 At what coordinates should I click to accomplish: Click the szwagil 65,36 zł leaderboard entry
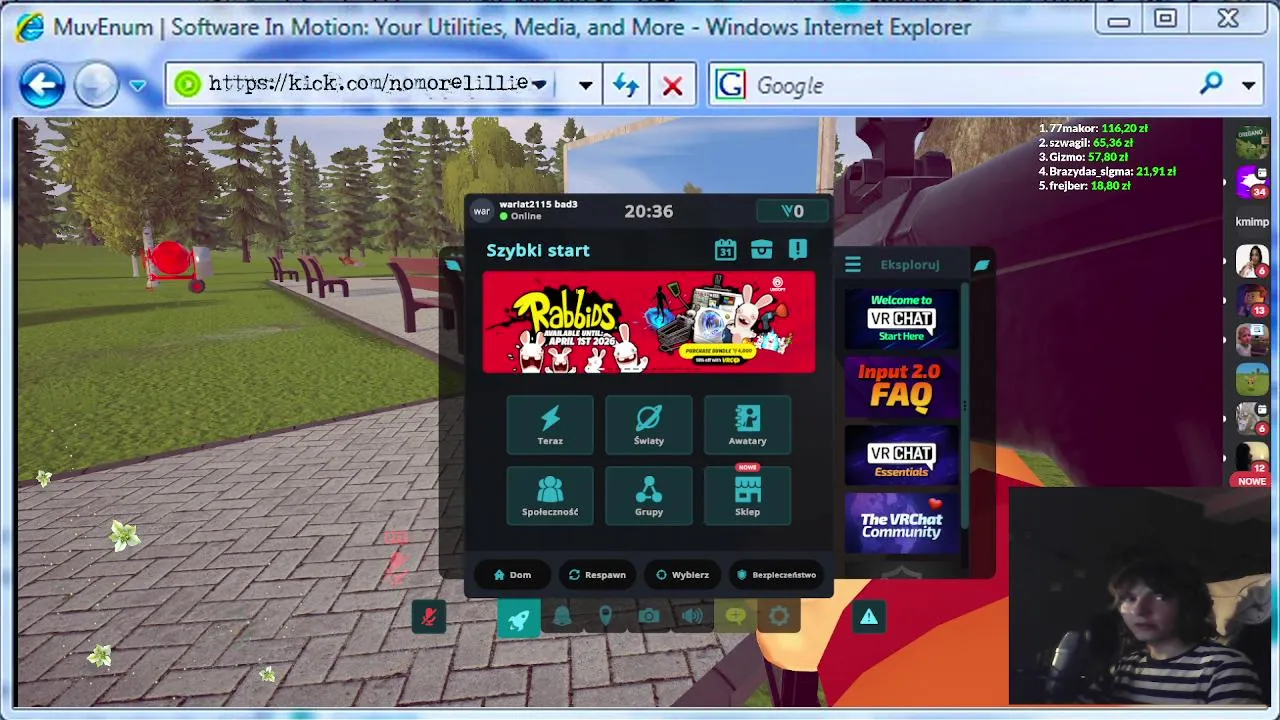click(1085, 143)
